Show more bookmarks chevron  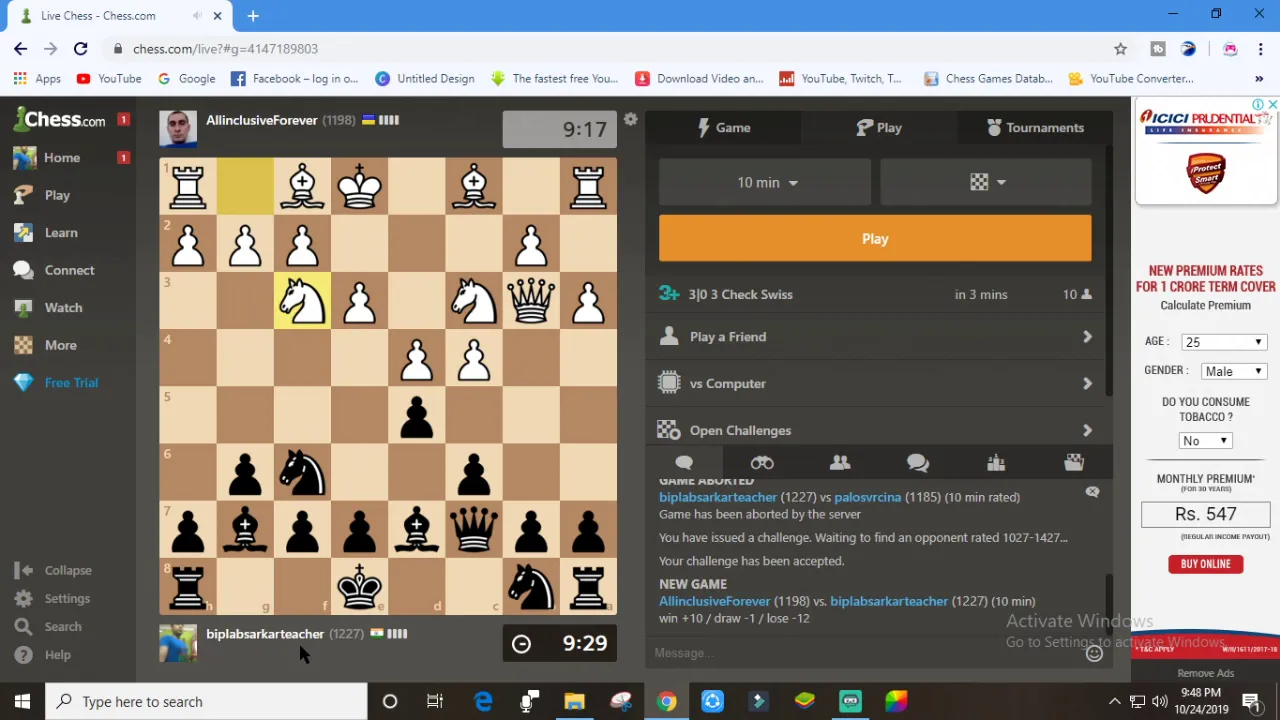coord(1259,78)
